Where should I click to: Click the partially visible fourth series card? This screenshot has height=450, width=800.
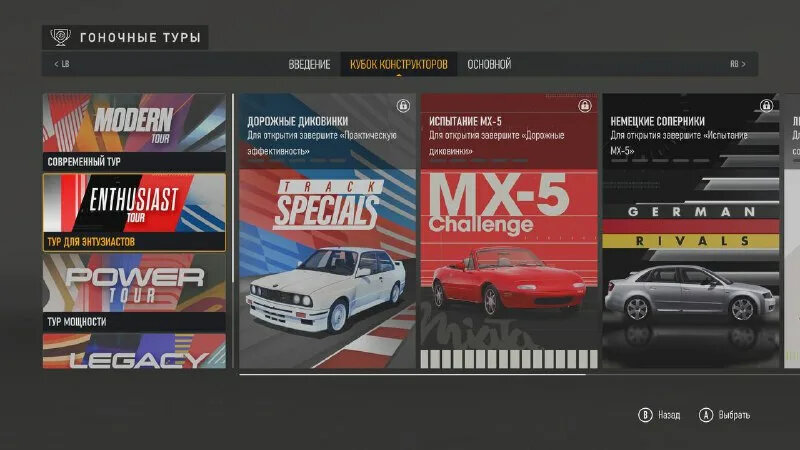click(x=792, y=231)
